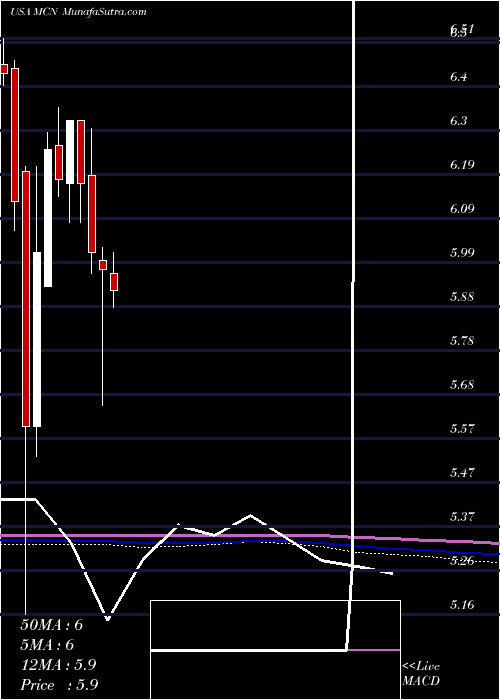Select the tallest red candlestick from 6.19 to 5.57
This screenshot has height=700, width=500.
pyautogui.click(x=26, y=299)
